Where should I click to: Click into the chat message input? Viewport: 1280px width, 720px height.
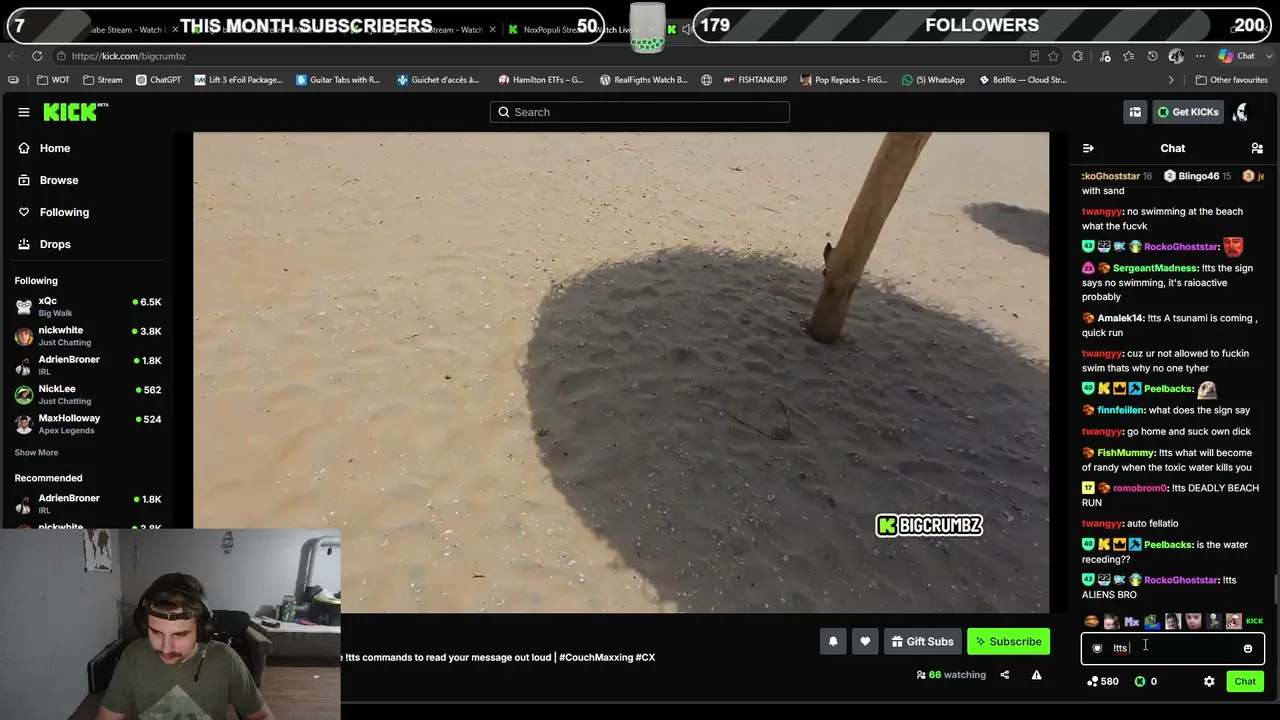pos(1172,648)
